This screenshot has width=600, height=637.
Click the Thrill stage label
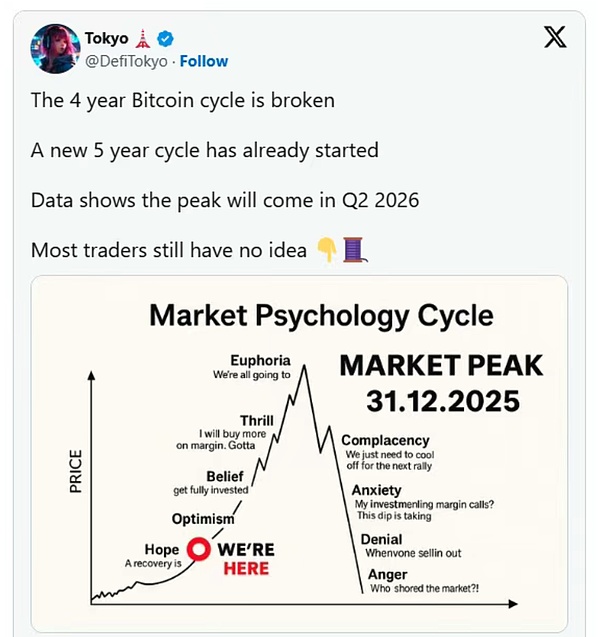257,420
